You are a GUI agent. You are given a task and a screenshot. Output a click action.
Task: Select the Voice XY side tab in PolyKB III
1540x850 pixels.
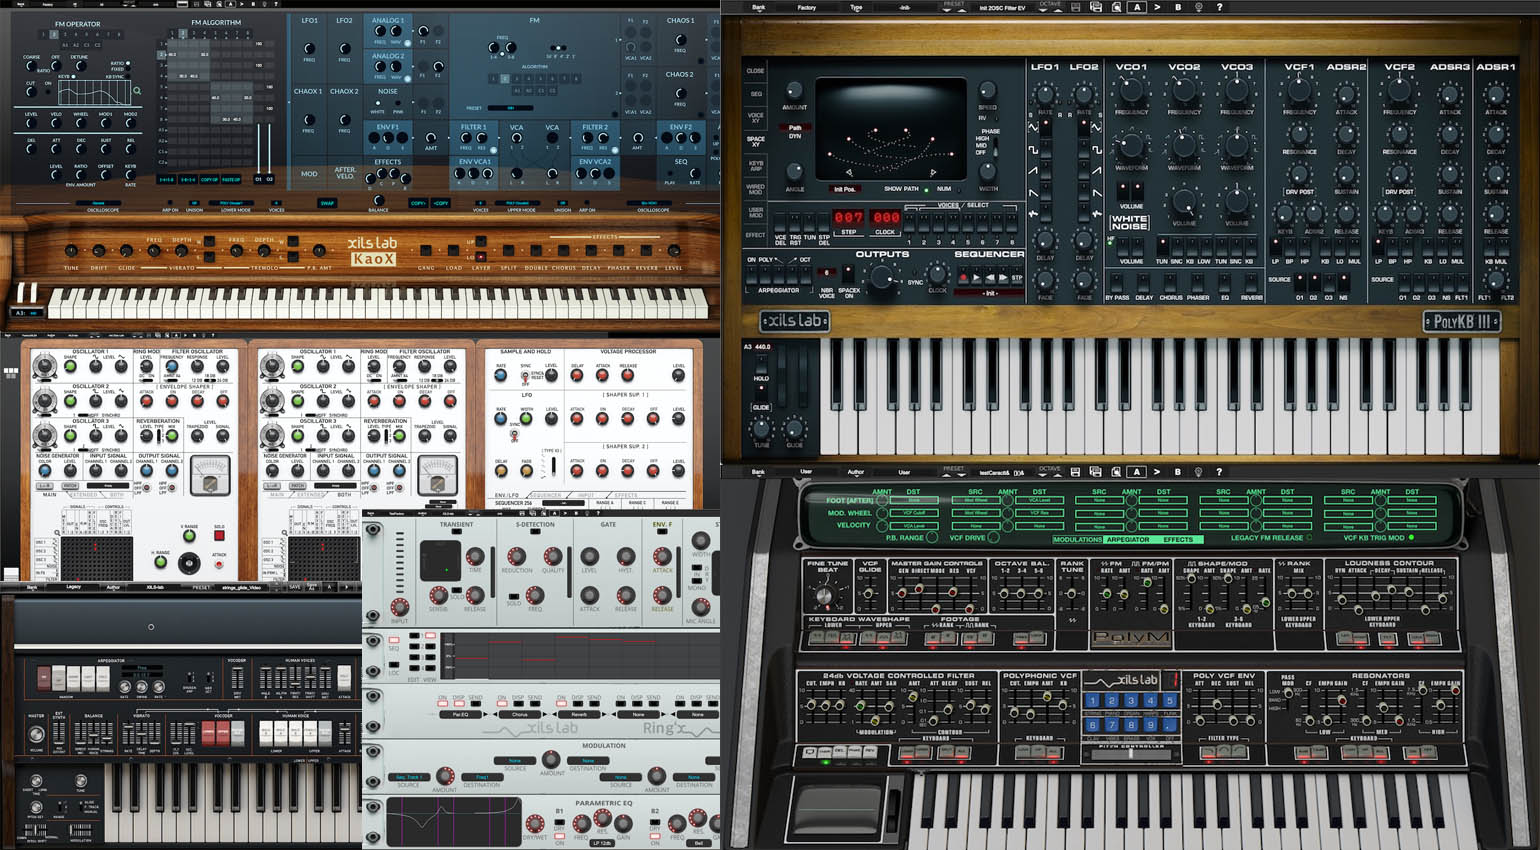coord(755,117)
